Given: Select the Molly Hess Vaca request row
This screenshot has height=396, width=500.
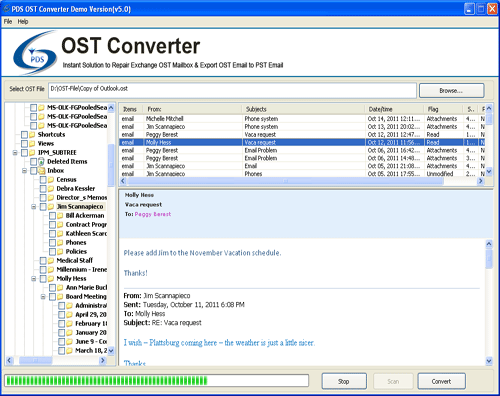Looking at the screenshot, I should (x=302, y=142).
